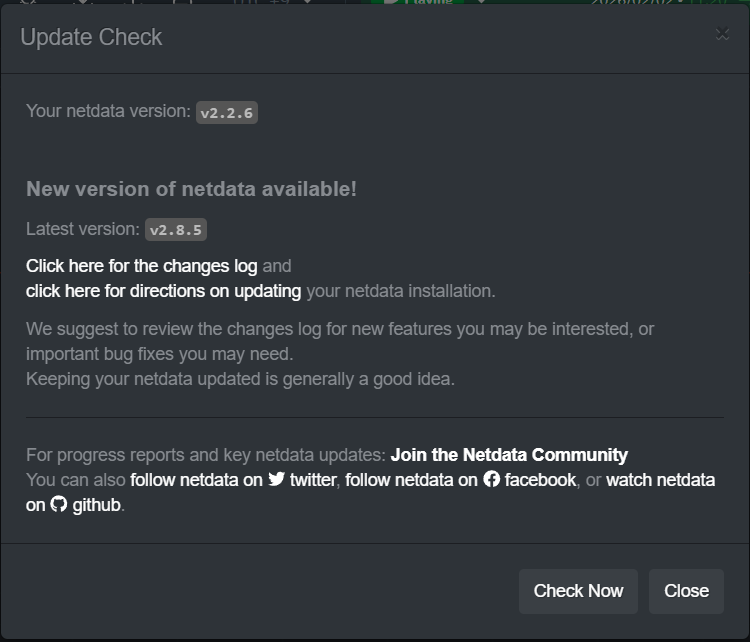Click the "Latest version:" label
This screenshot has width=750, height=642.
click(x=83, y=229)
